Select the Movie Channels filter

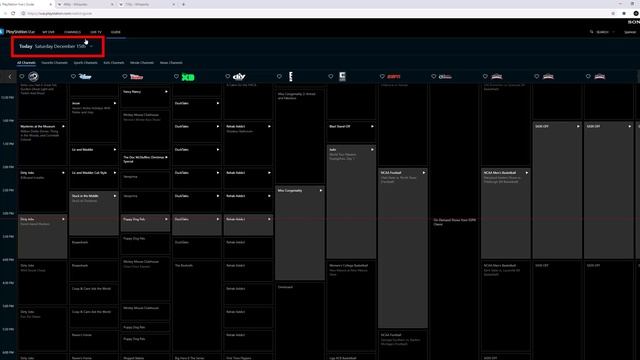[x=142, y=63]
